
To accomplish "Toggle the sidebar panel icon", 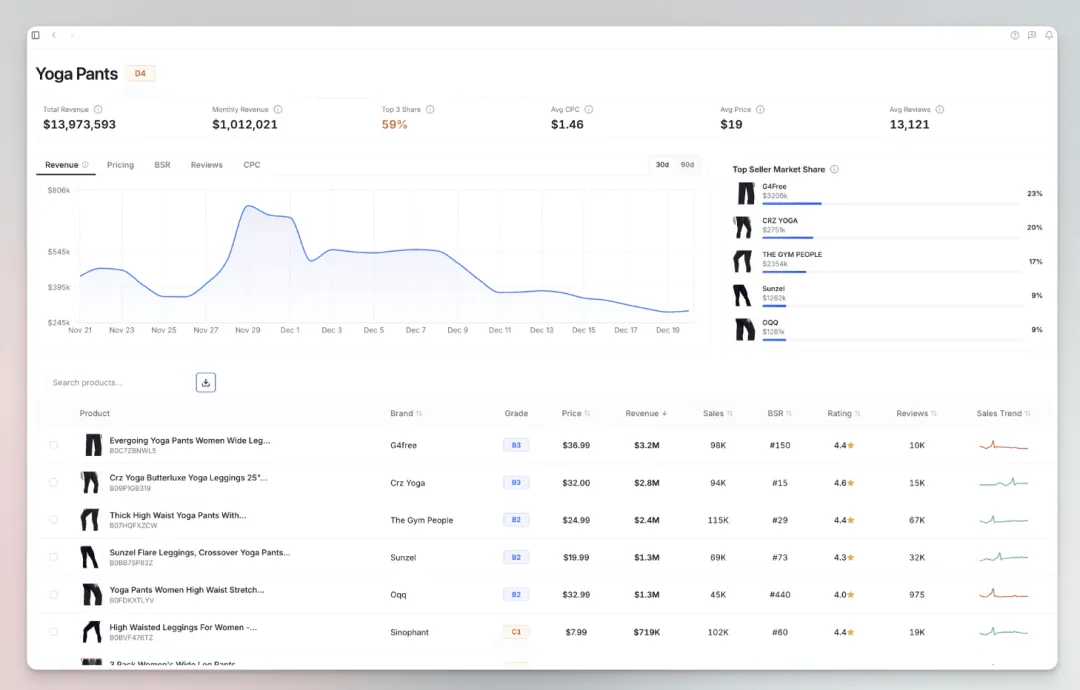I will [36, 35].
